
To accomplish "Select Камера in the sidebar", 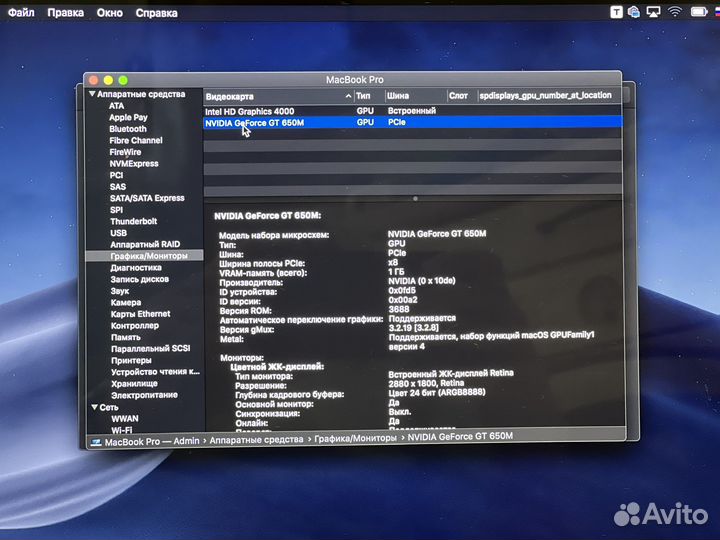I will (x=126, y=302).
